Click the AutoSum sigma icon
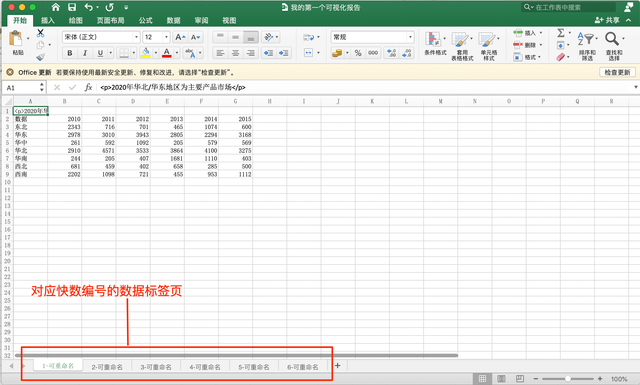Image resolution: width=640 pixels, height=385 pixels. coord(561,33)
